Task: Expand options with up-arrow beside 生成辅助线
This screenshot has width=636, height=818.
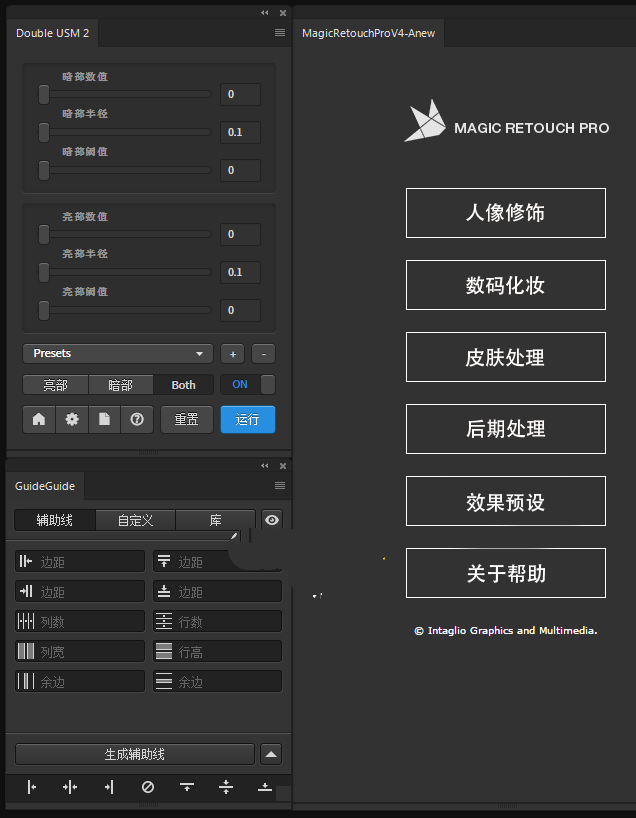Action: tap(271, 754)
